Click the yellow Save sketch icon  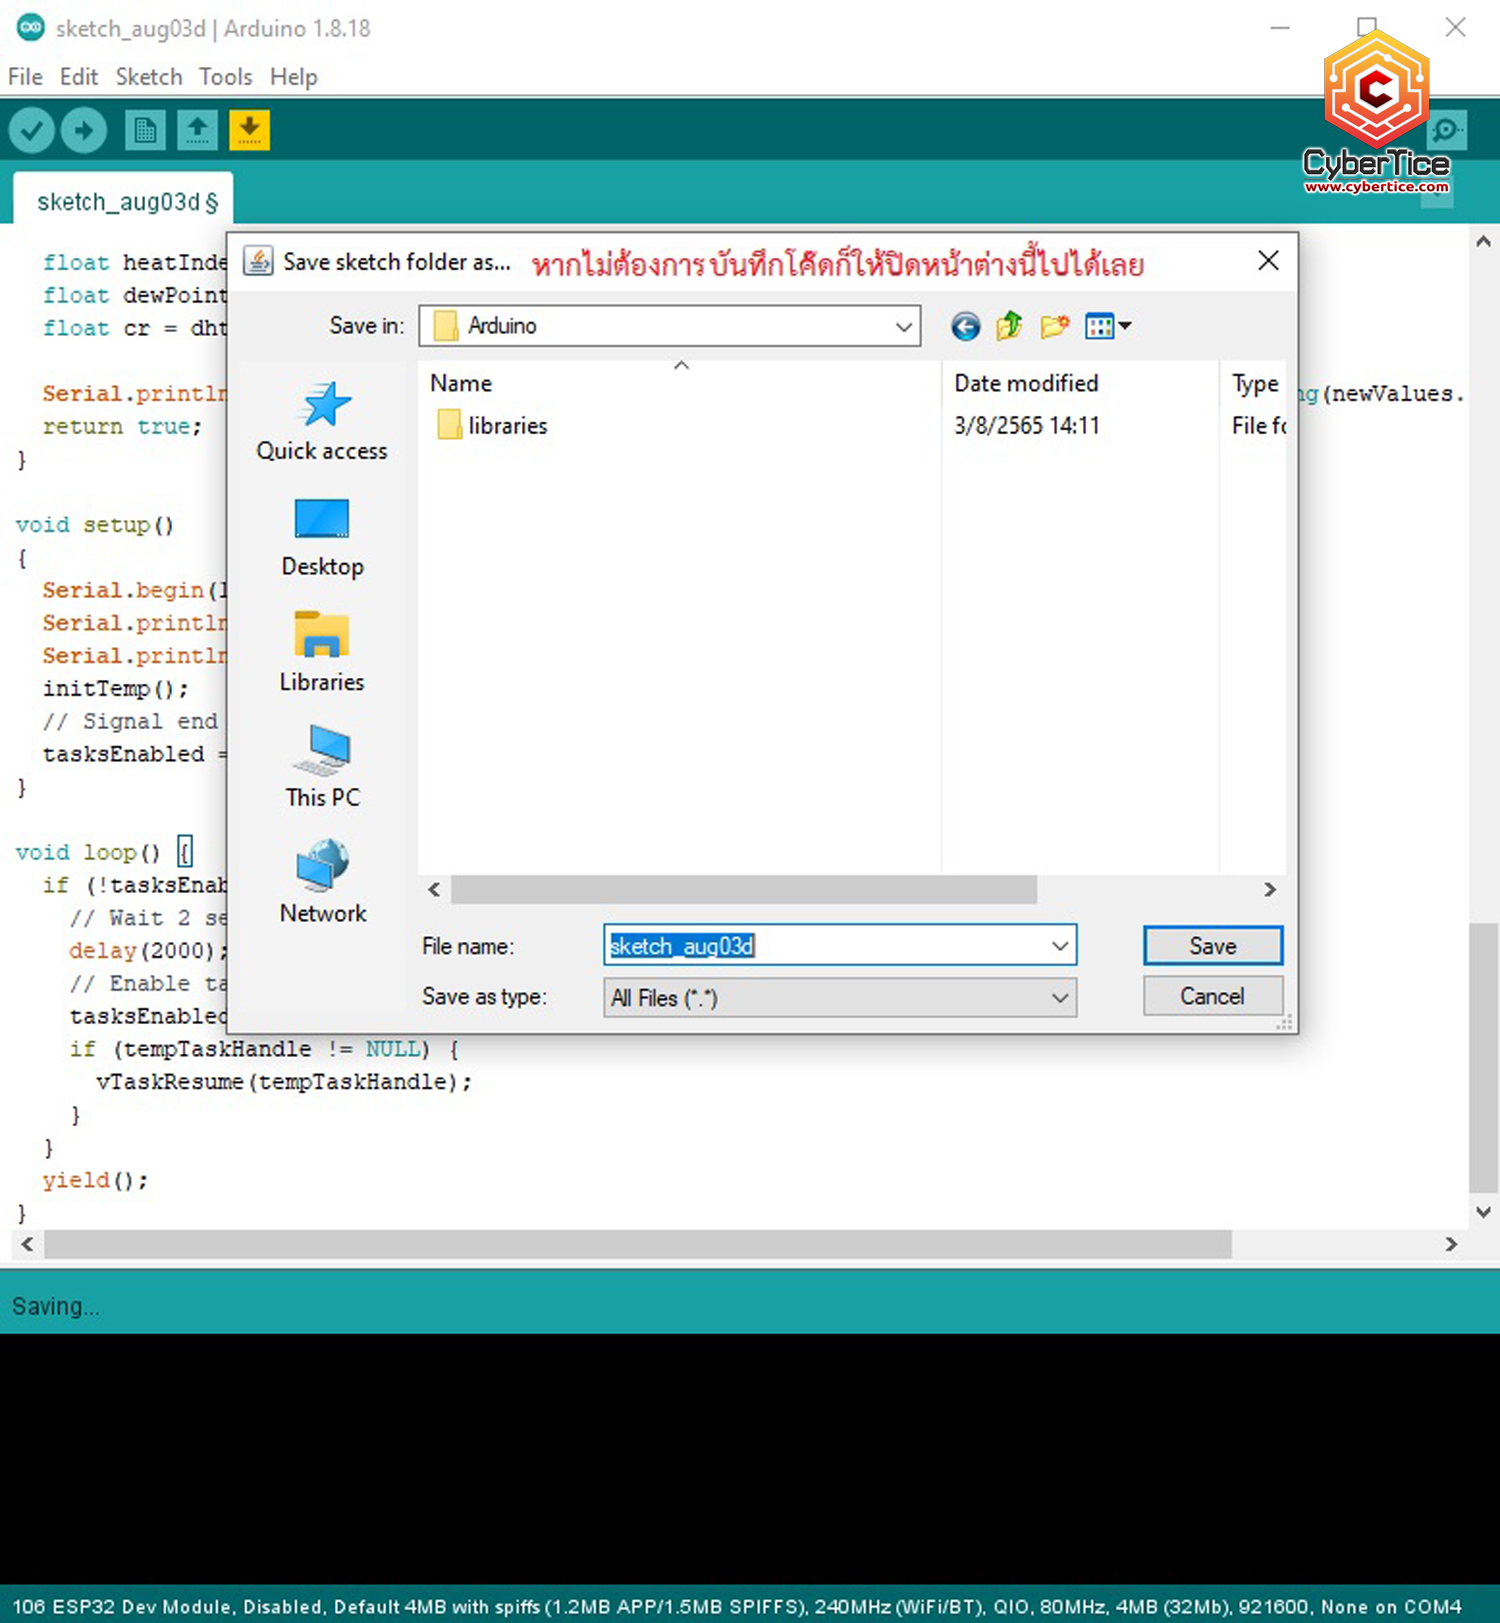coord(249,130)
